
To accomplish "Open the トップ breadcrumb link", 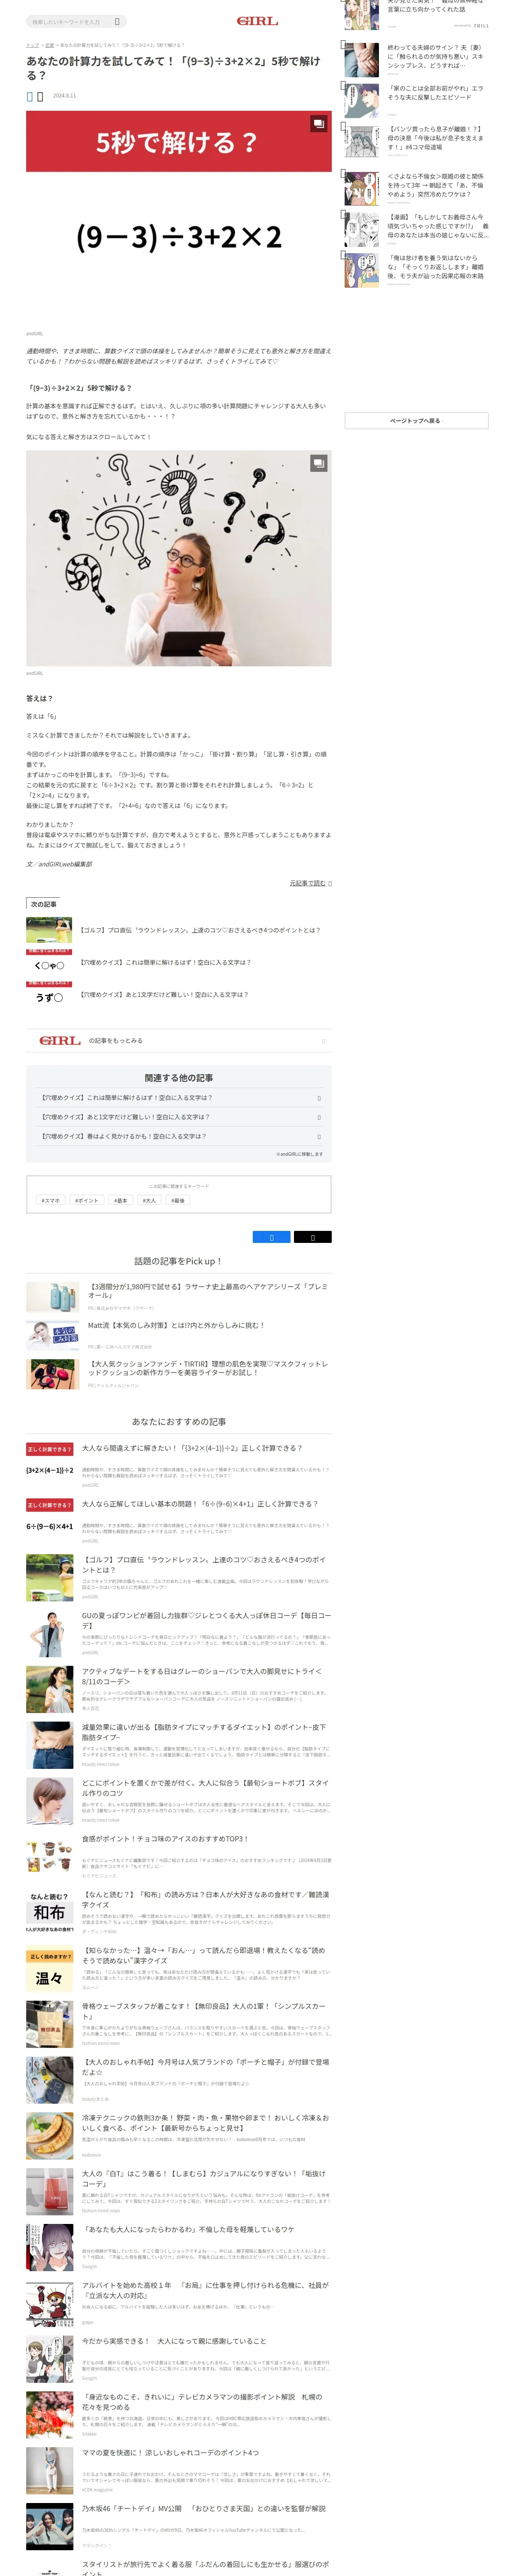I will point(32,45).
